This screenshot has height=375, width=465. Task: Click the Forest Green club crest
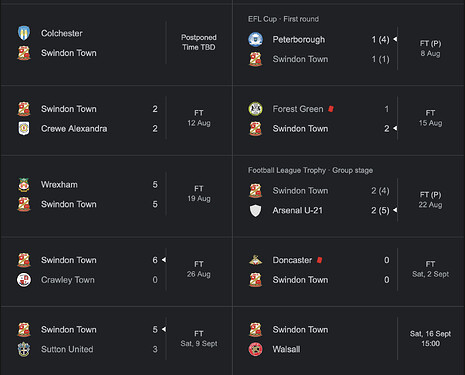(255, 109)
